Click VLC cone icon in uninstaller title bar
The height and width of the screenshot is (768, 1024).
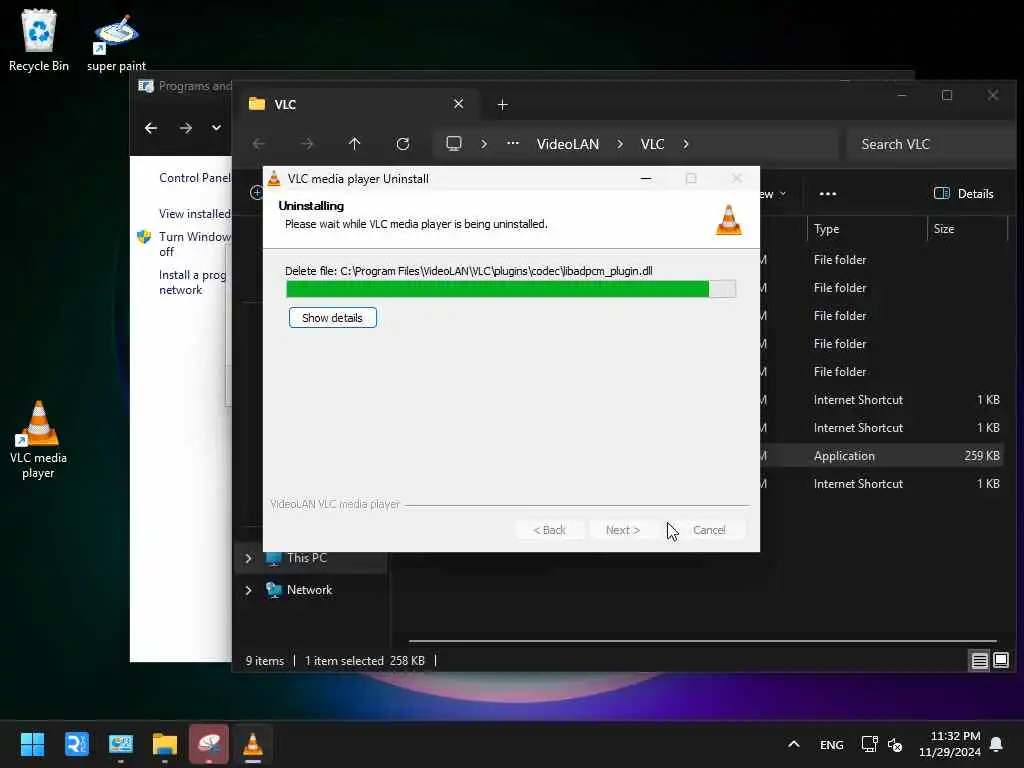click(274, 178)
